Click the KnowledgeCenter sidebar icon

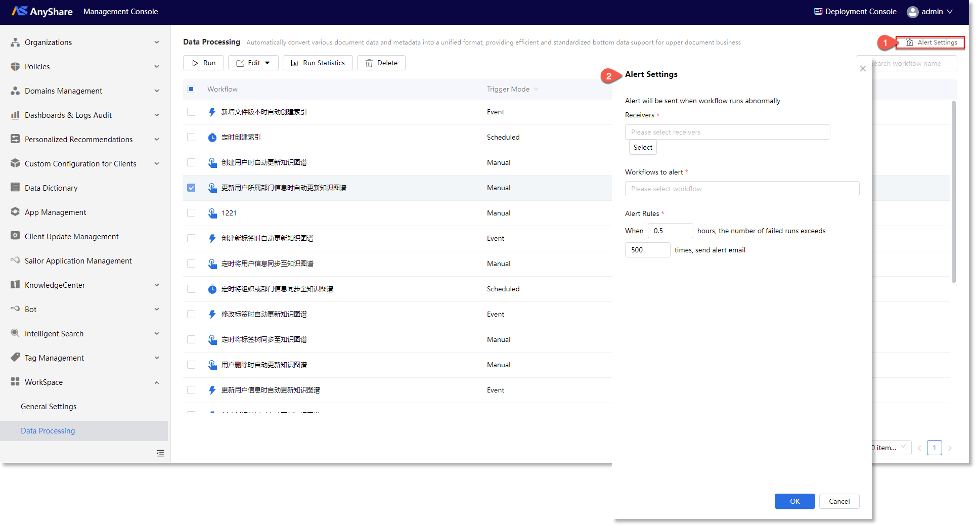point(16,285)
